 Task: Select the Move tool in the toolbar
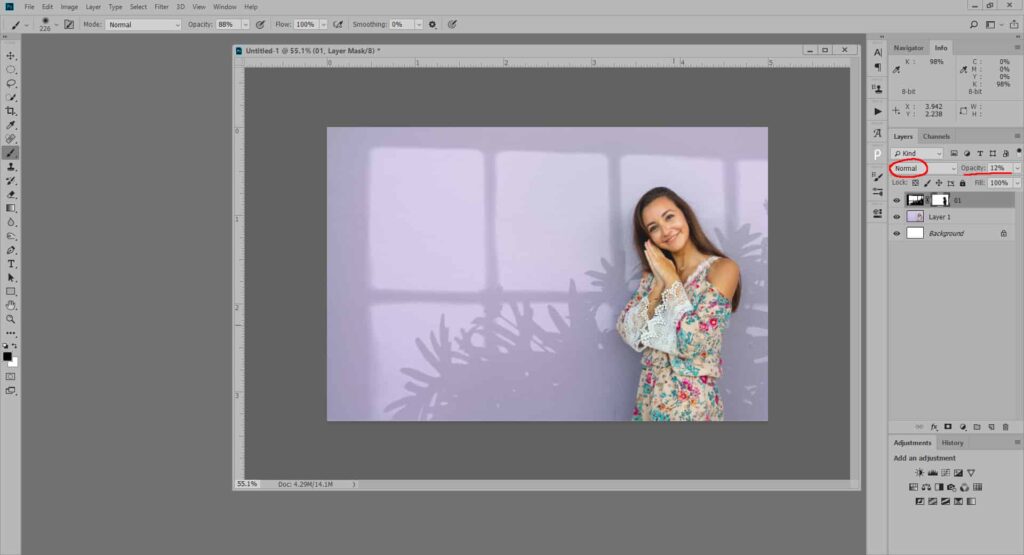pyautogui.click(x=11, y=56)
